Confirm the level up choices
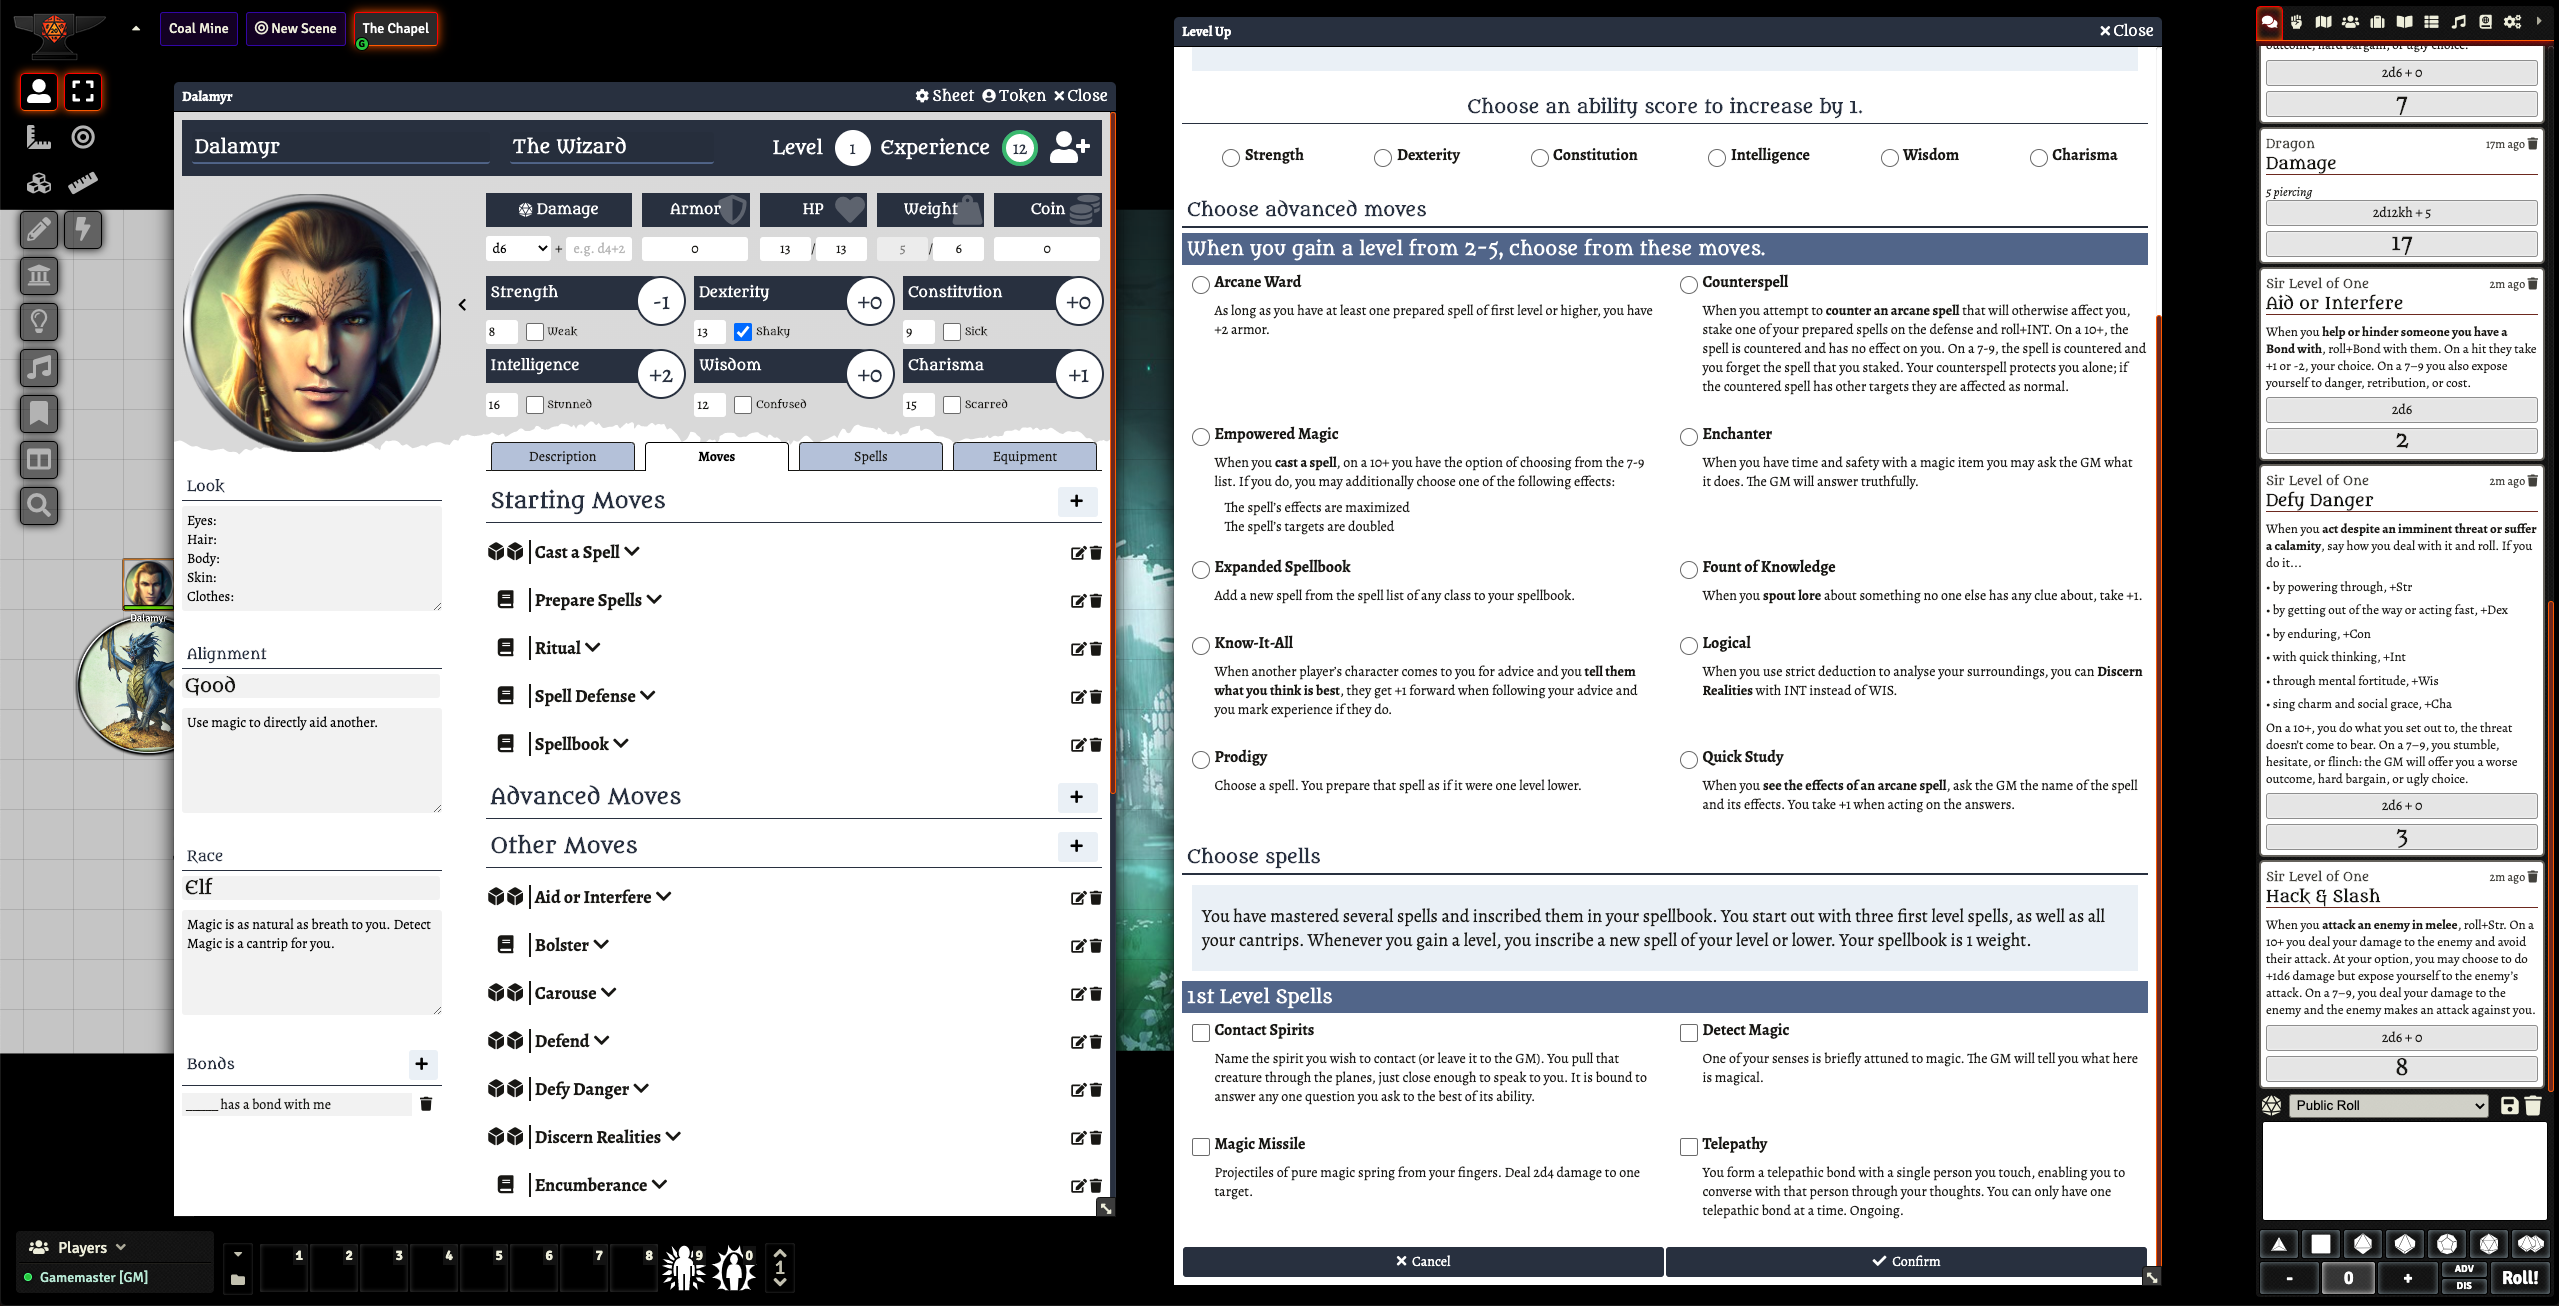 pyautogui.click(x=1906, y=1261)
